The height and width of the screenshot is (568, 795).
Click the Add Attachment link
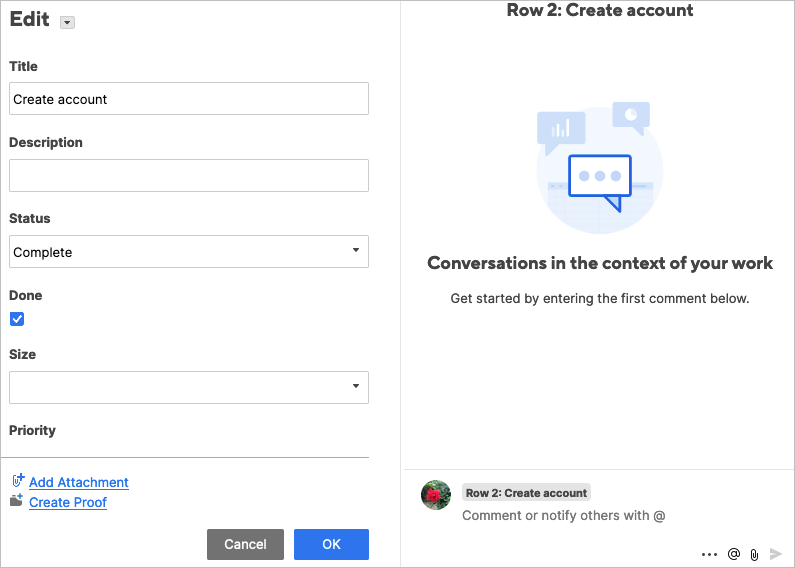(x=79, y=482)
